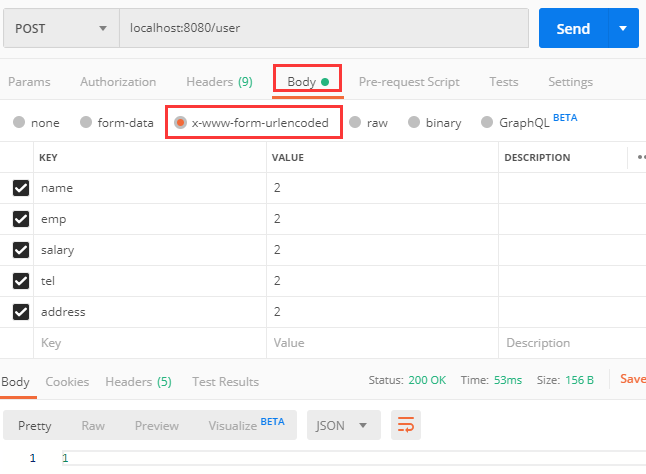Click the salary key cell

(x=150, y=250)
